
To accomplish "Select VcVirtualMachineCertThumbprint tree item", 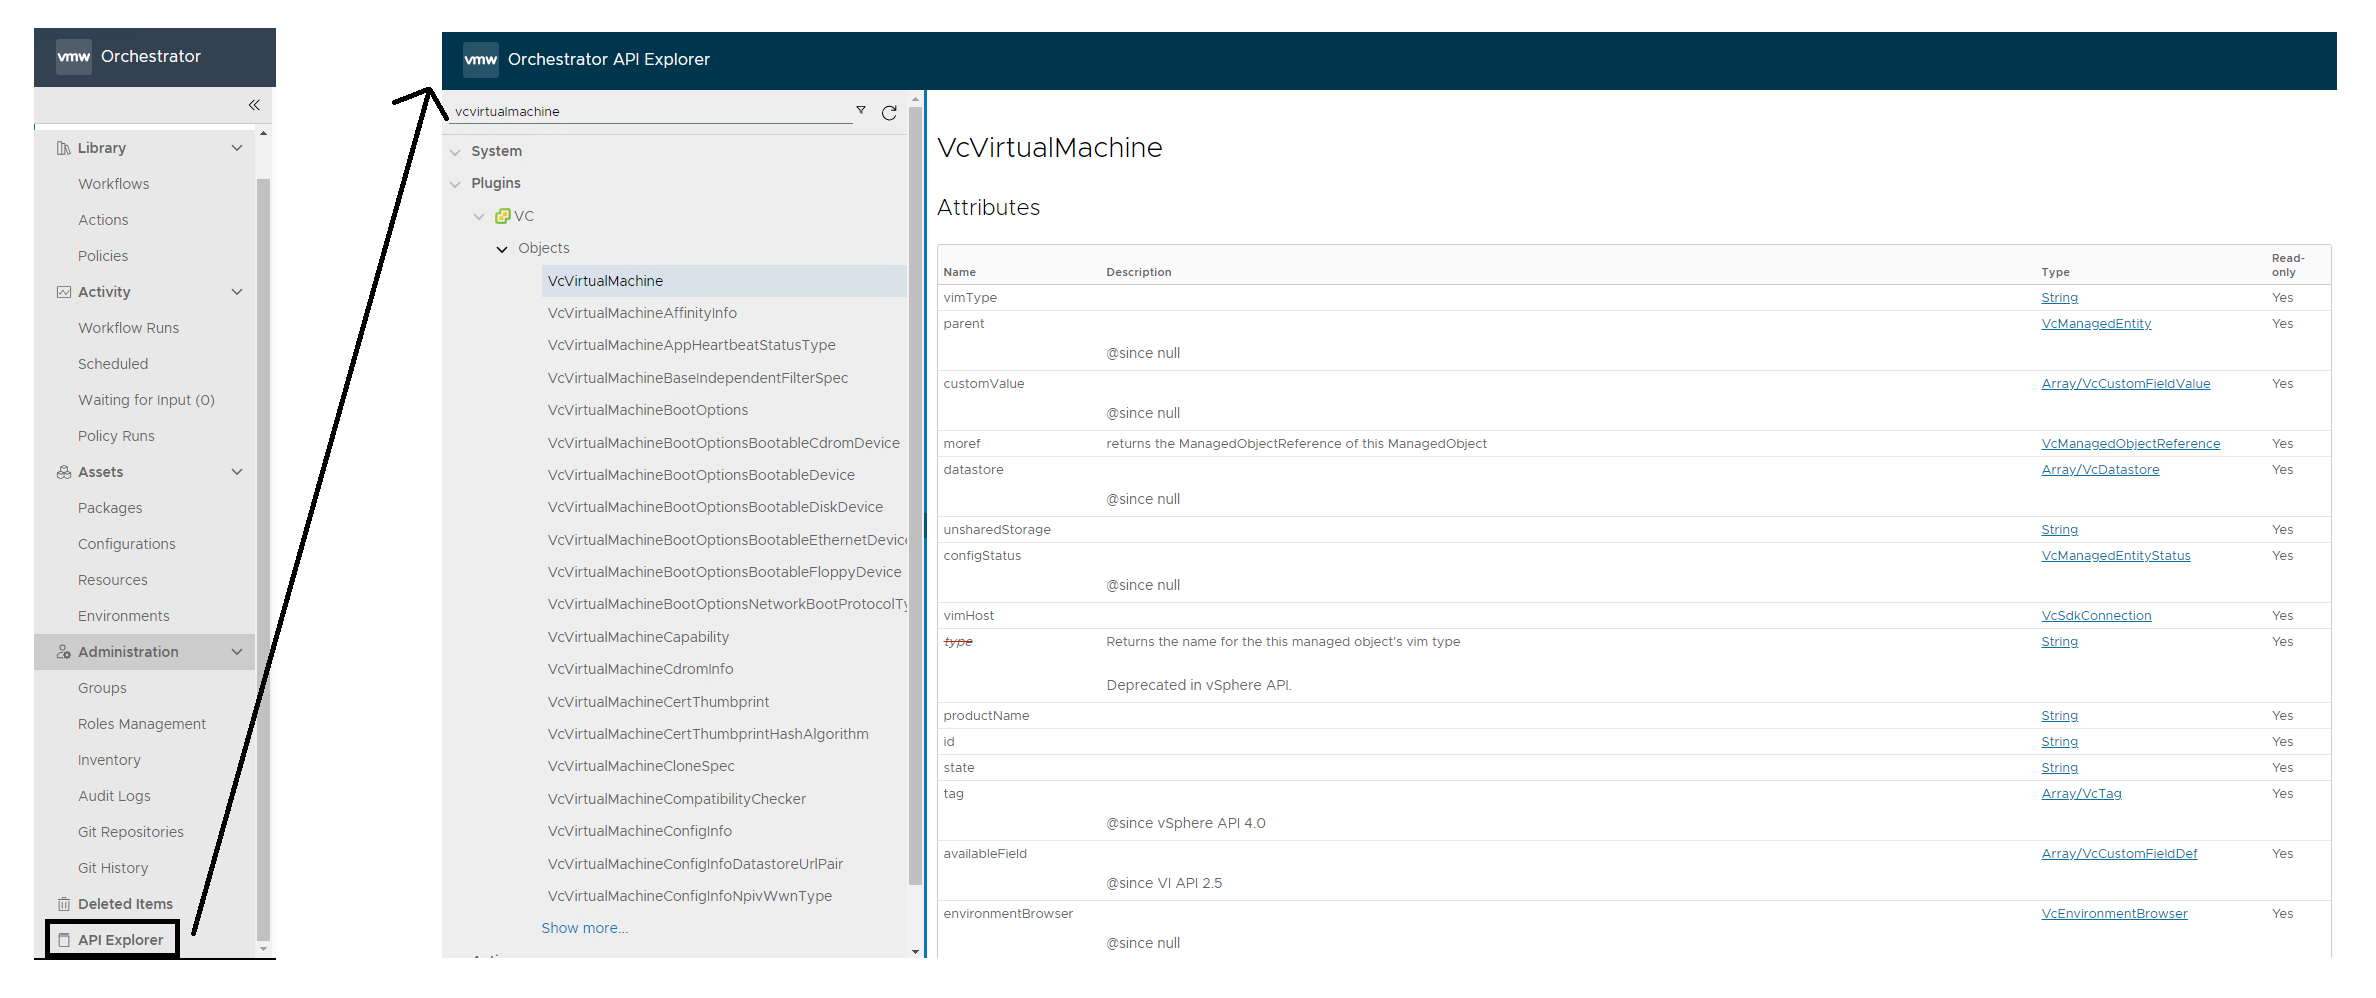I will click(658, 702).
